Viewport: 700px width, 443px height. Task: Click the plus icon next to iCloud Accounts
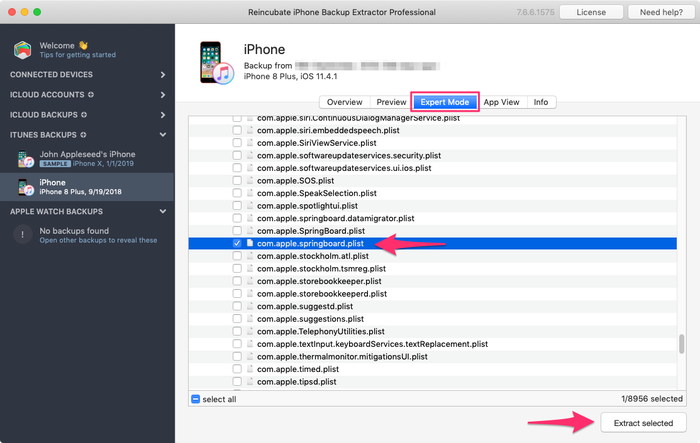click(x=91, y=95)
